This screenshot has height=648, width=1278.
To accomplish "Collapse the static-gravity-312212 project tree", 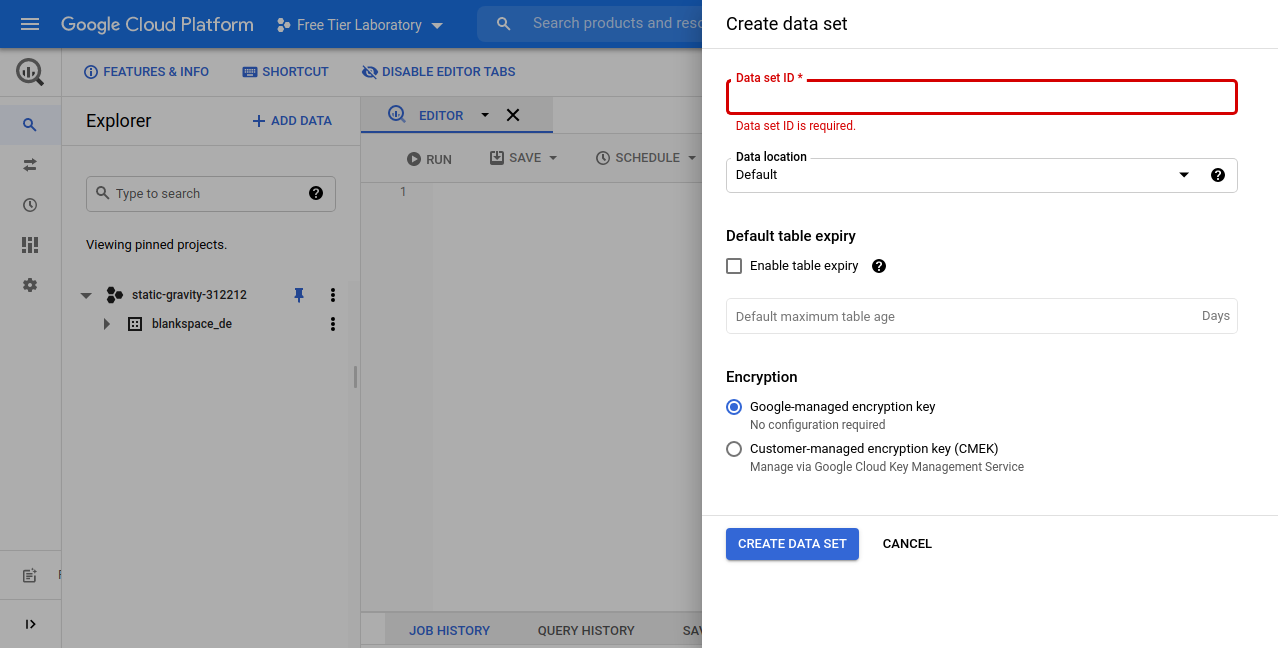I will pyautogui.click(x=86, y=296).
